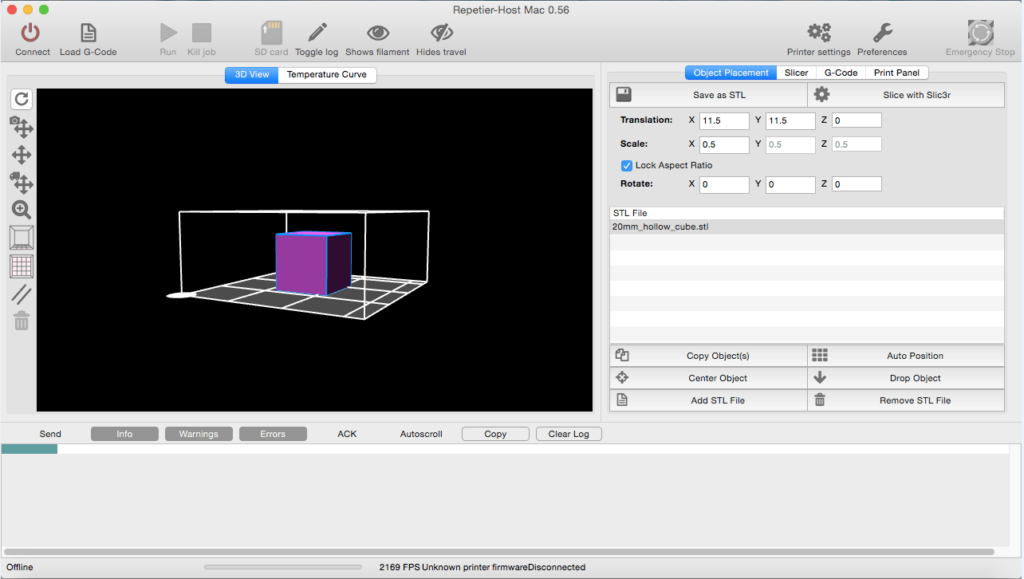Click the STL File column header
Image resolution: width=1024 pixels, height=579 pixels.
pos(807,213)
